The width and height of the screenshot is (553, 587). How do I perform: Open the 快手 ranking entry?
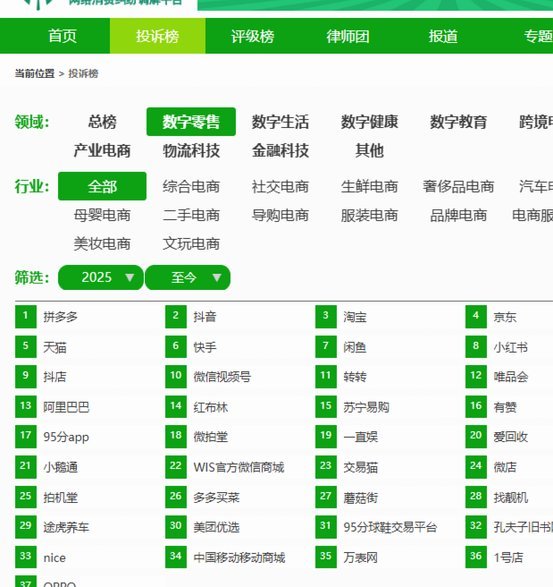click(205, 347)
